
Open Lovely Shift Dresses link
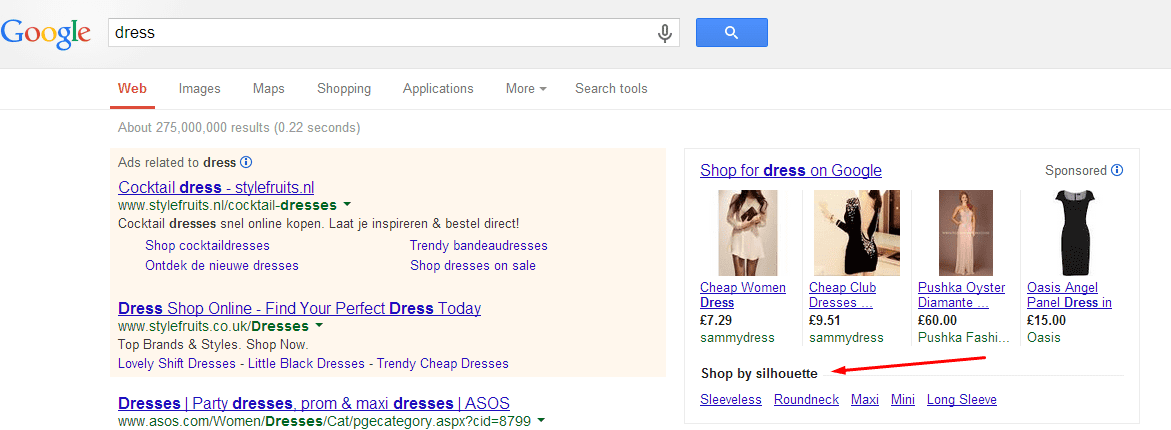177,364
